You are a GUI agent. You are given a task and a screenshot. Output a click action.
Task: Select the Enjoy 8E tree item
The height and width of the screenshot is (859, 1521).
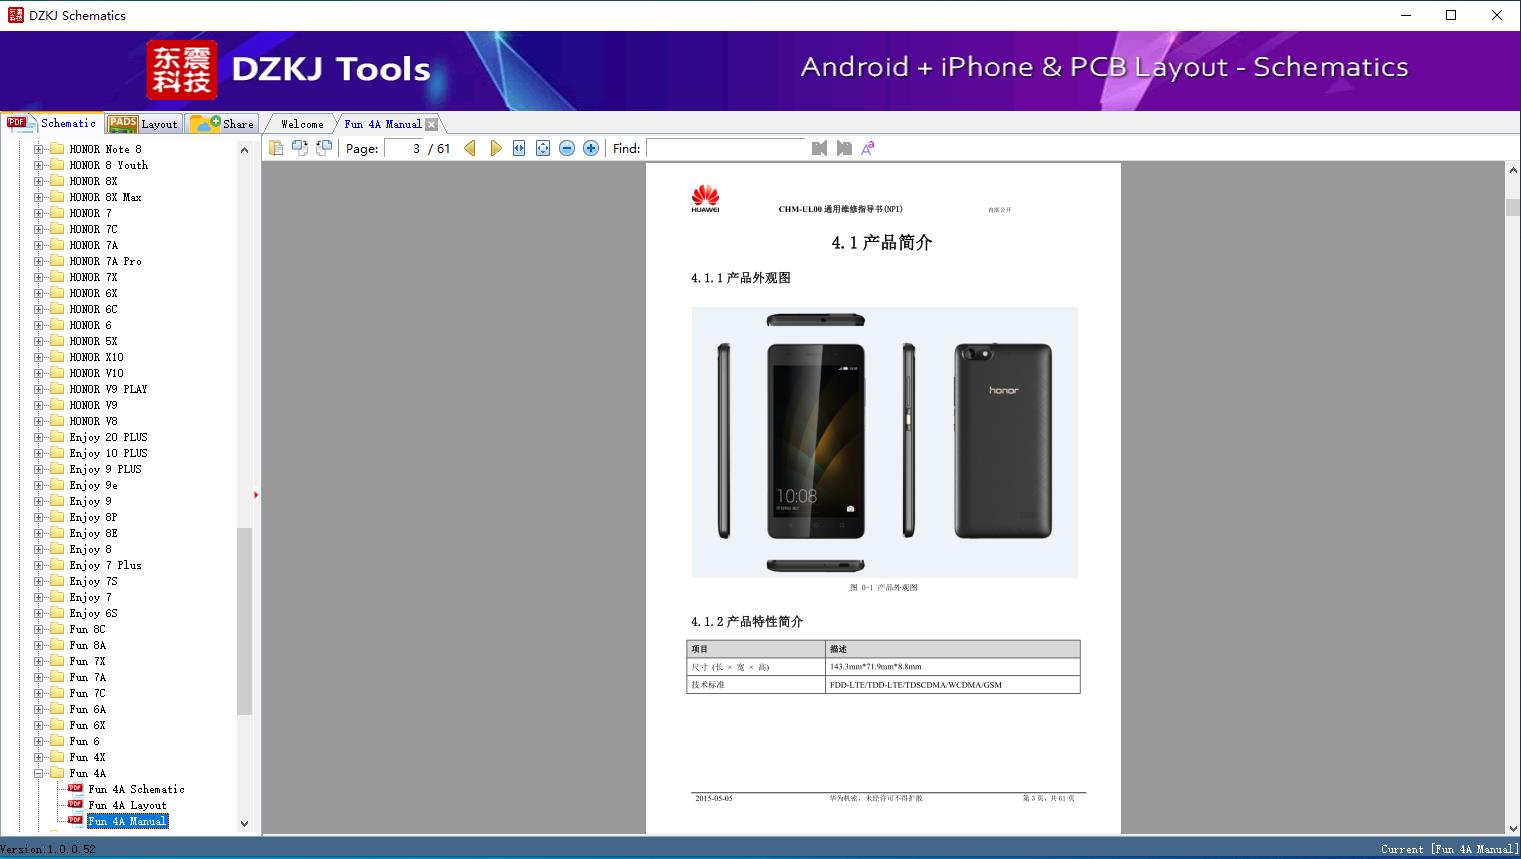point(93,533)
